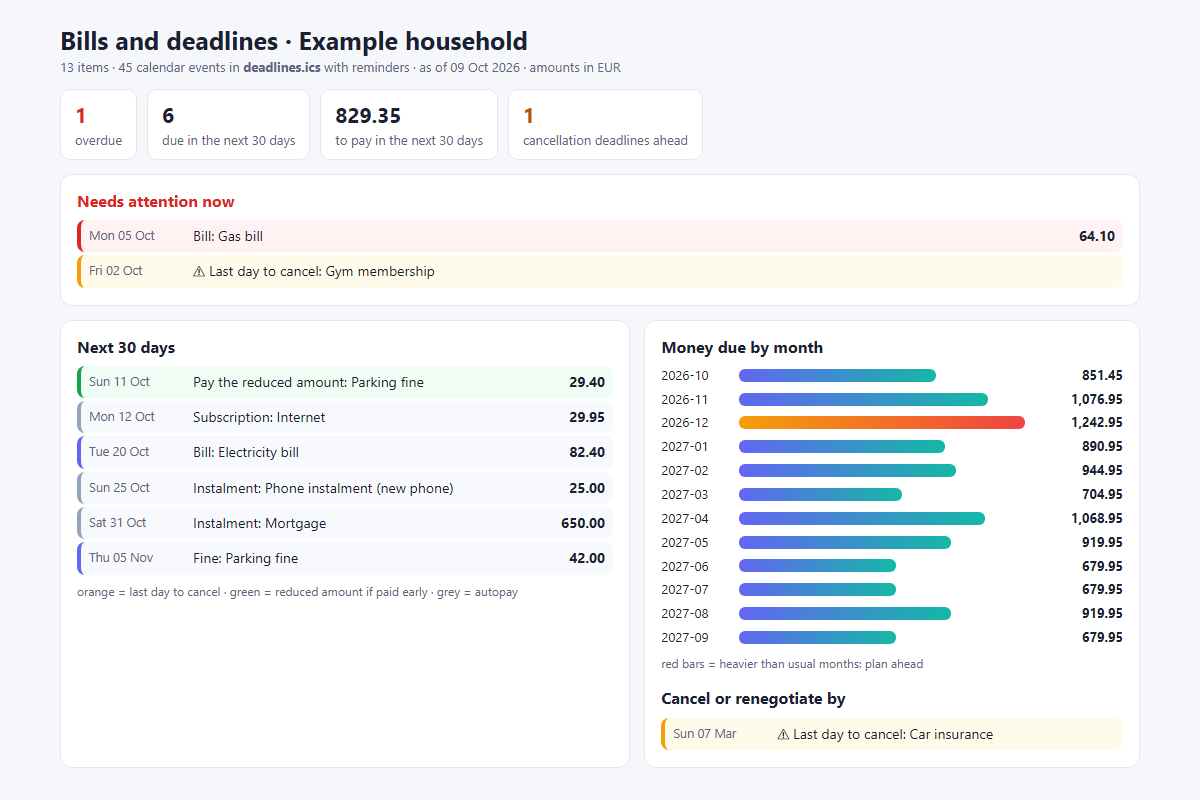Image resolution: width=1200 pixels, height=800 pixels.
Task: Click the 2027-02 month bar
Action: pos(847,470)
